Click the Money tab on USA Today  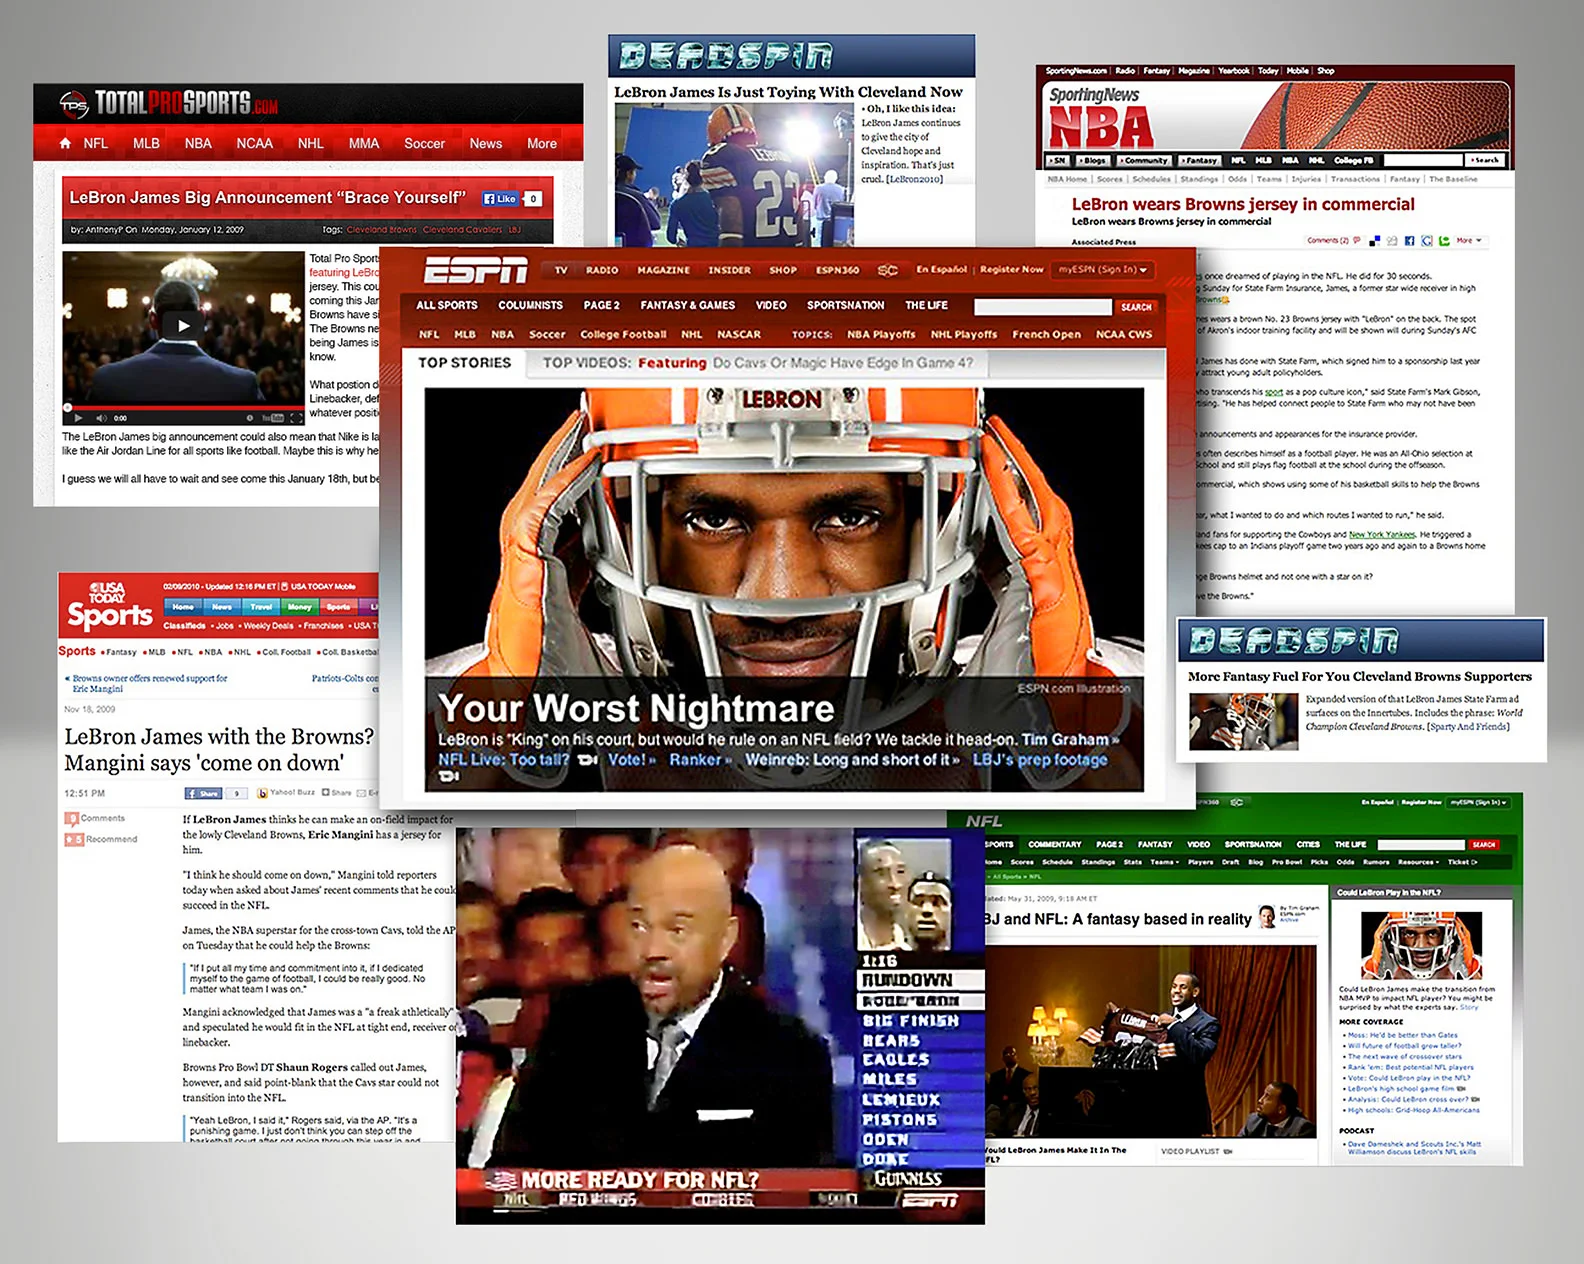300,607
